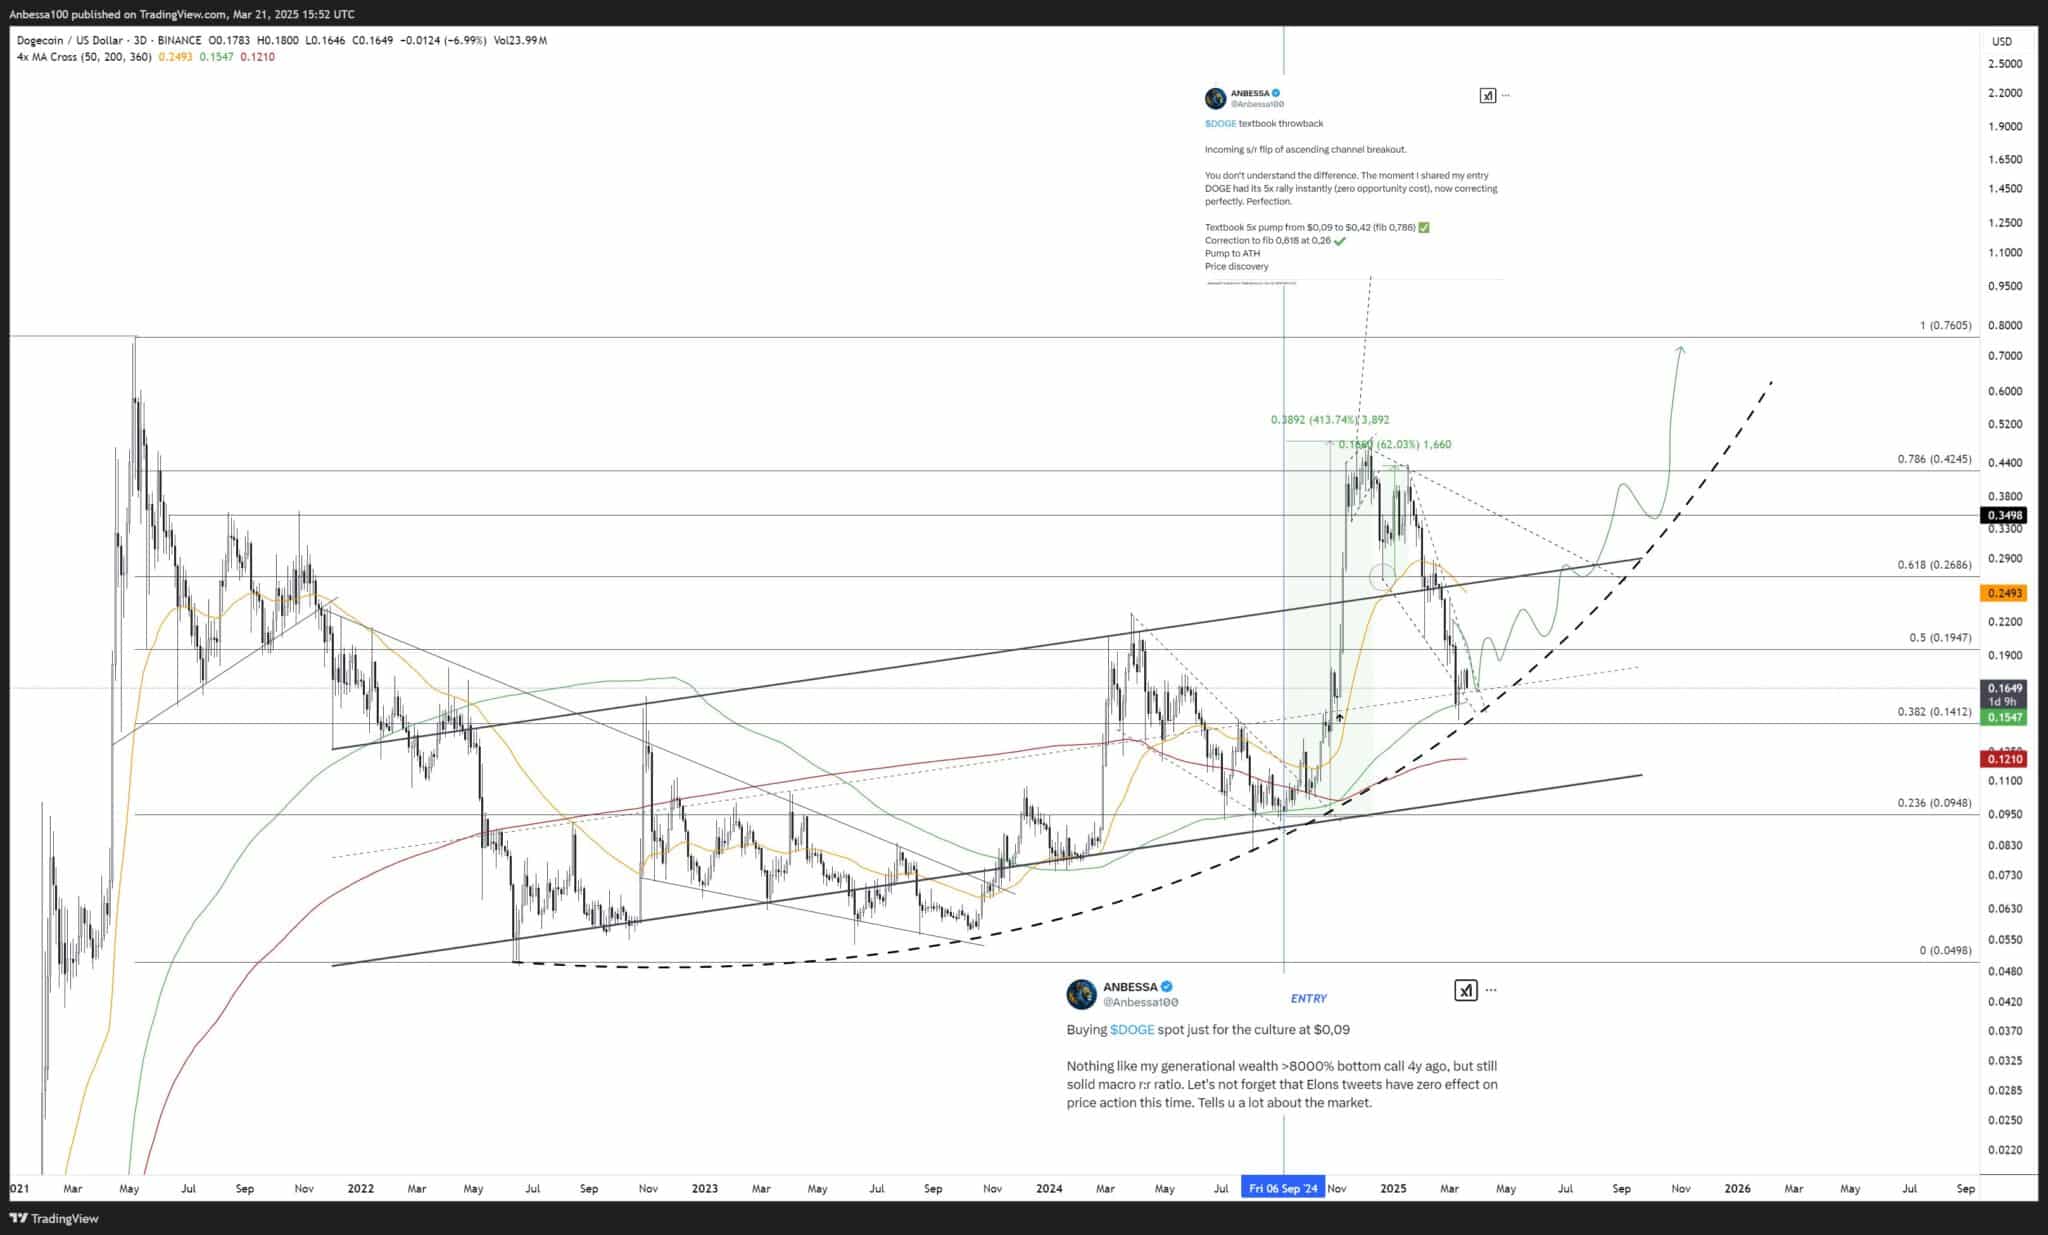
Task: Click $DOGE cashtag in upper tweet
Action: coord(1220,123)
